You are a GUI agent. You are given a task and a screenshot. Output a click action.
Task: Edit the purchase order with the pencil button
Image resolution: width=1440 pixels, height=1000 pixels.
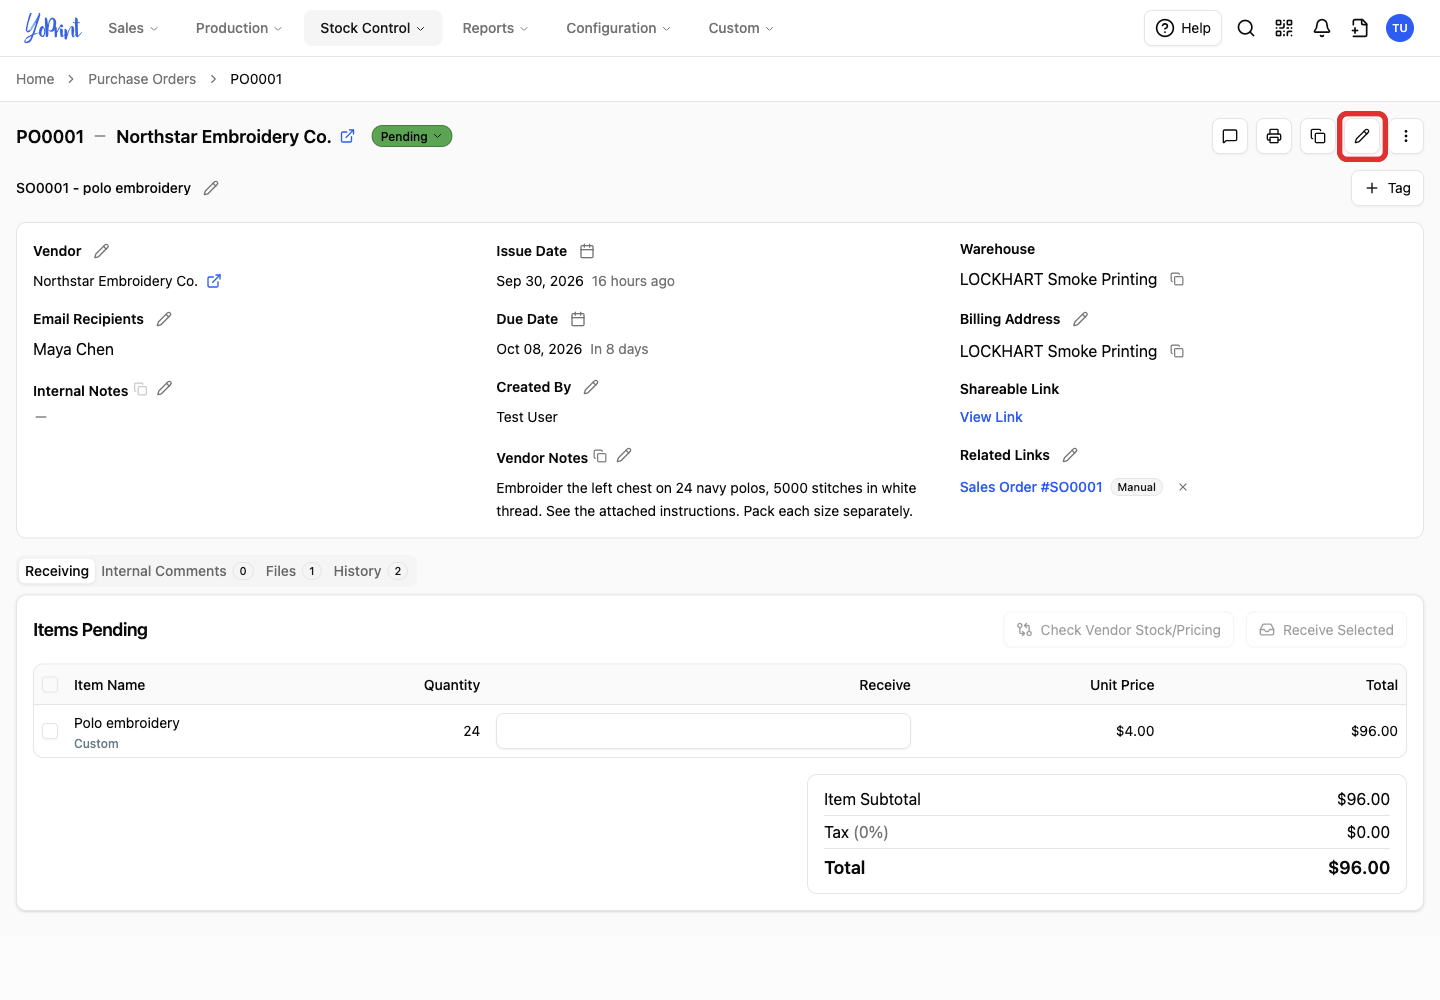coord(1362,136)
